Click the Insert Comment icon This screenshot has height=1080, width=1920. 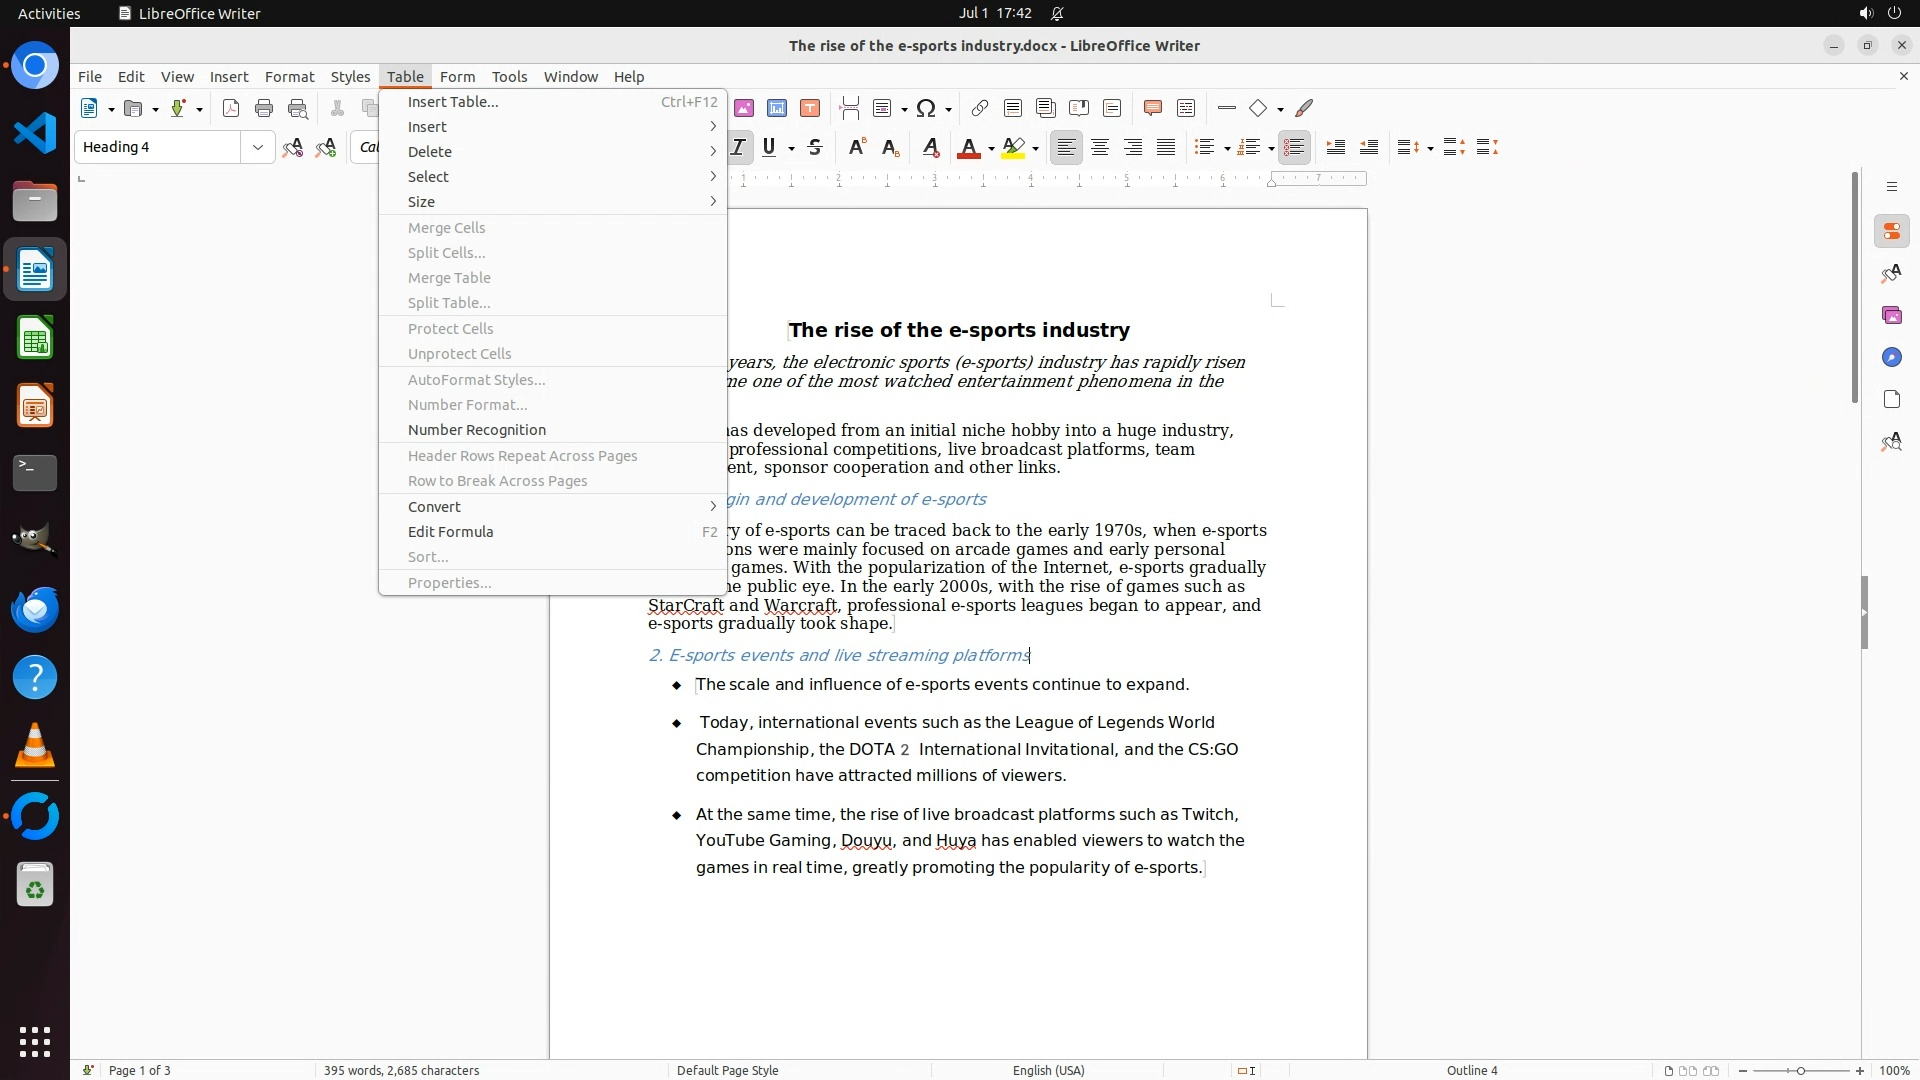tap(1152, 108)
